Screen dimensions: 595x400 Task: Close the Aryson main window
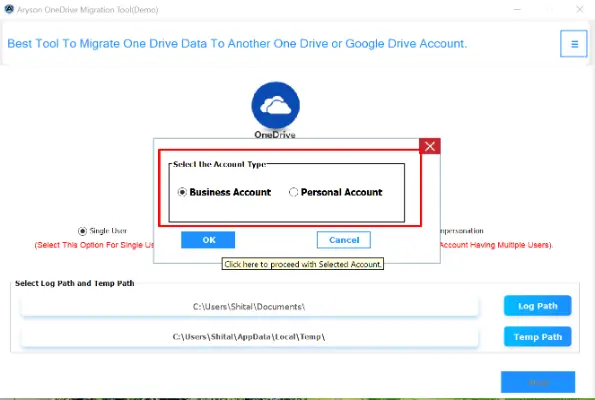[x=580, y=9]
